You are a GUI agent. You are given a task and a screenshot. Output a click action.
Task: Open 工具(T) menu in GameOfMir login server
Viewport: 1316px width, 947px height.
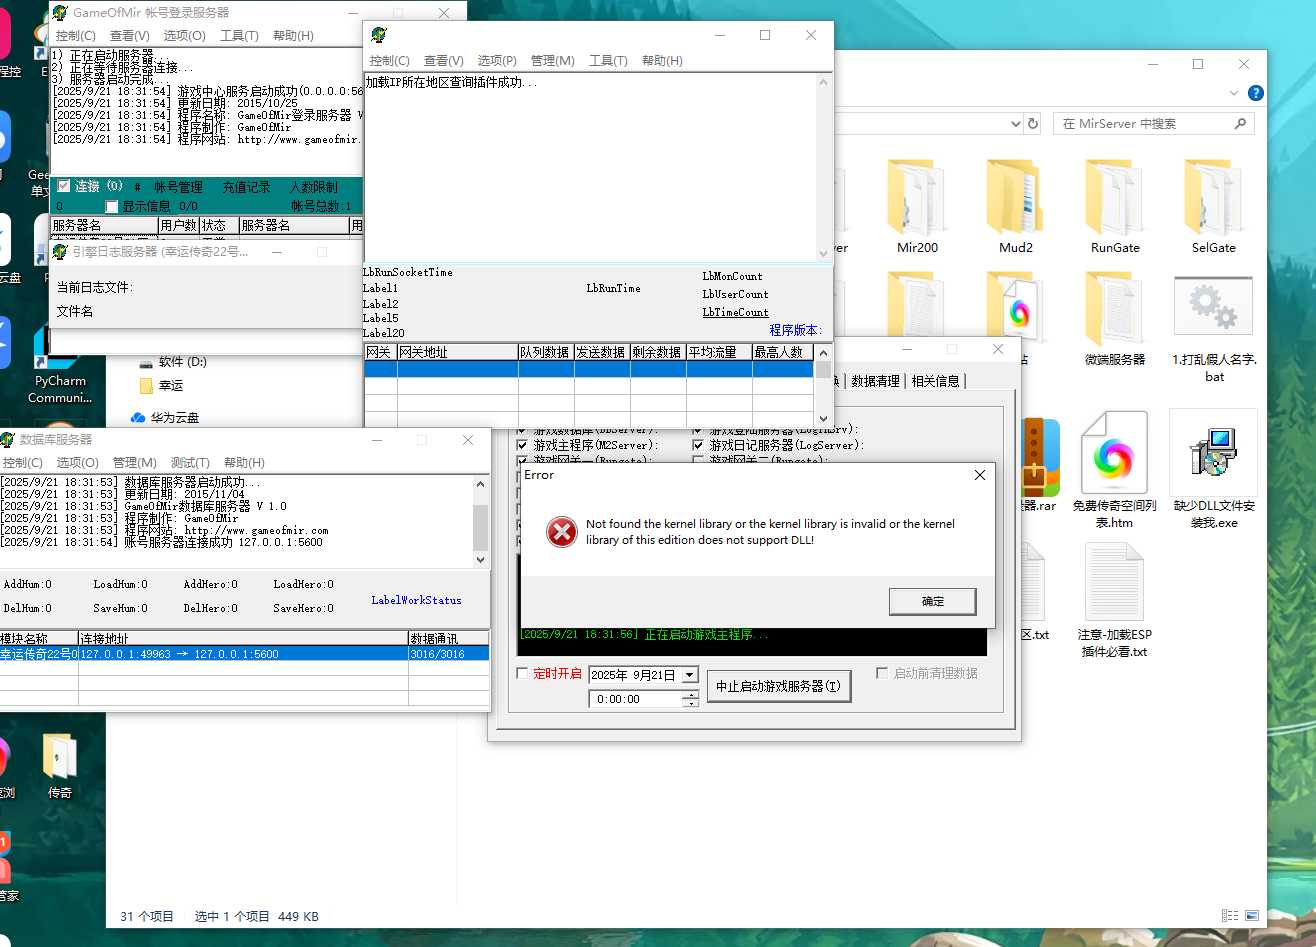click(x=239, y=35)
